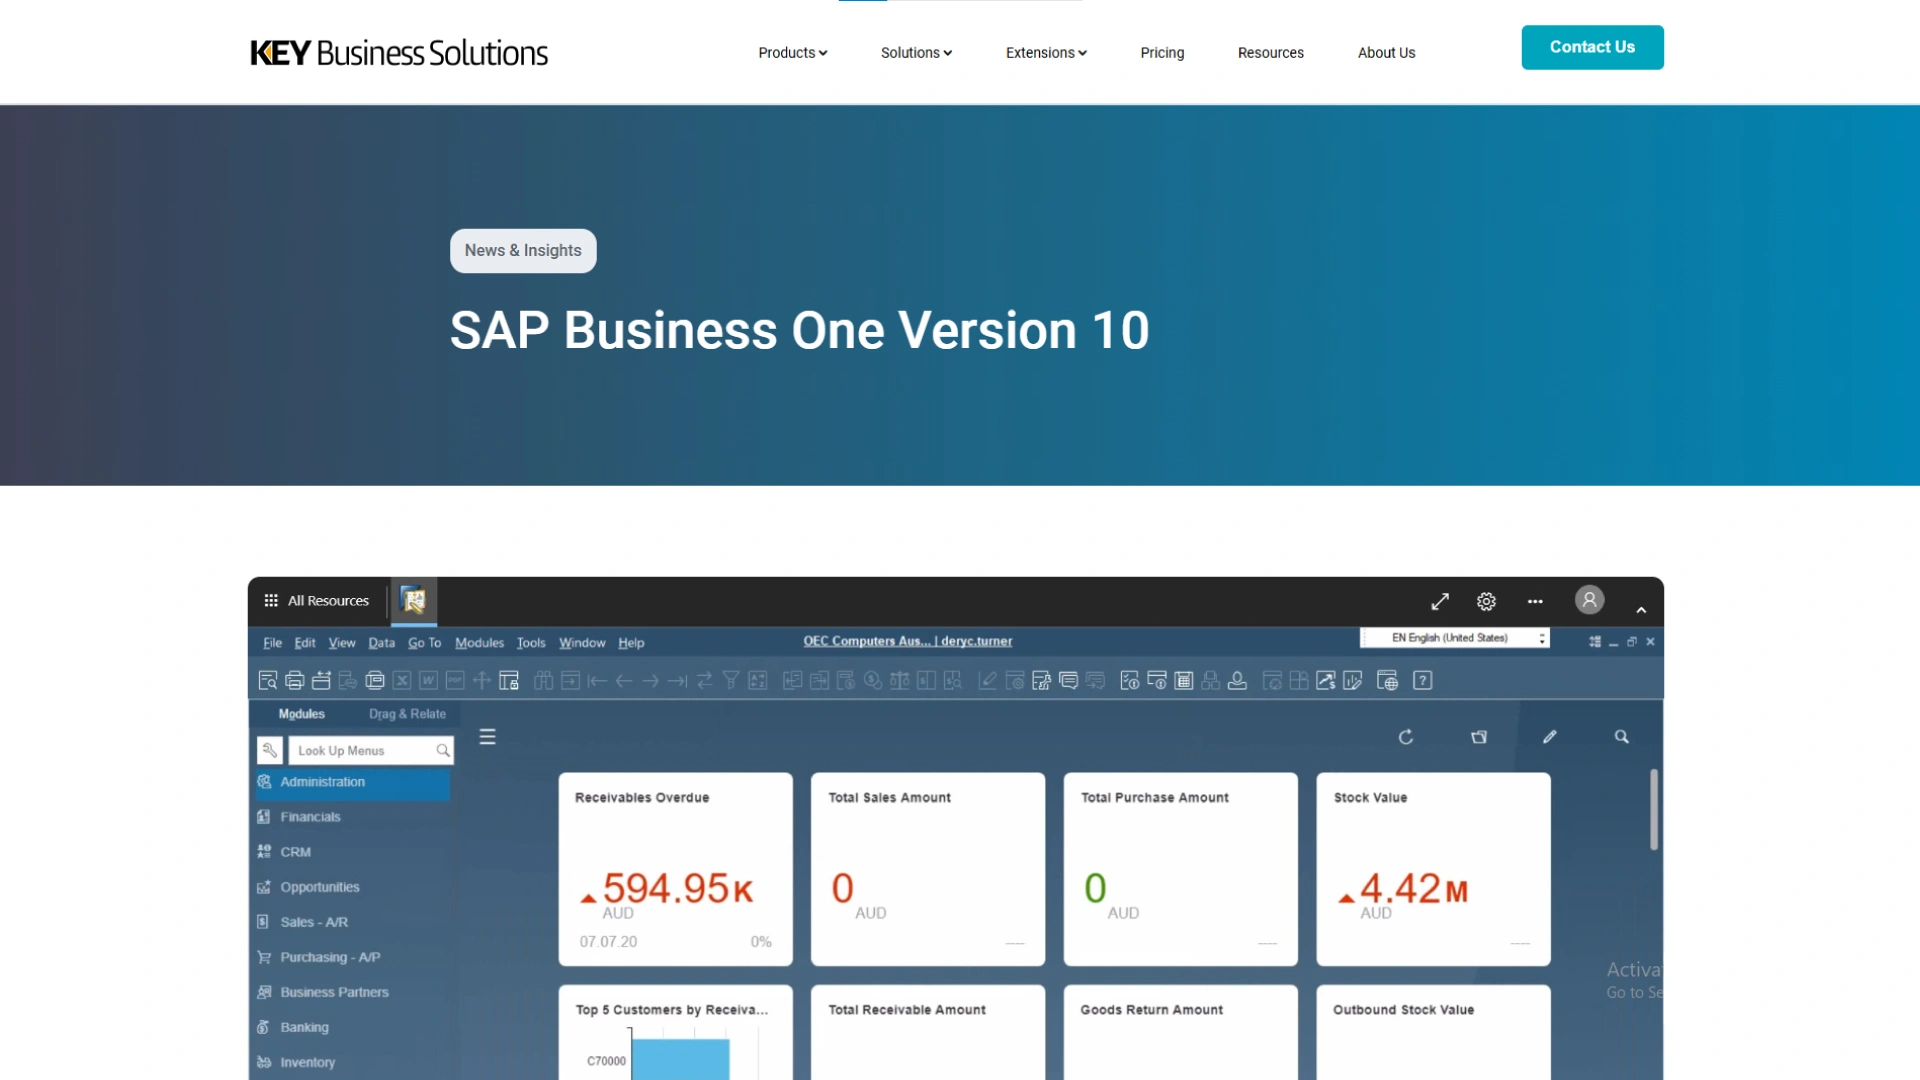
Task: Click the Sort A-Z toolbar icon
Action: coord(758,681)
